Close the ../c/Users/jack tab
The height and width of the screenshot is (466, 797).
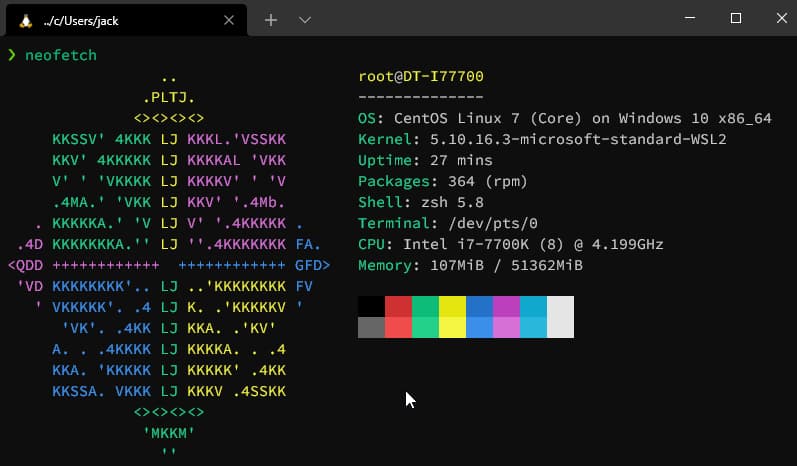(x=229, y=20)
